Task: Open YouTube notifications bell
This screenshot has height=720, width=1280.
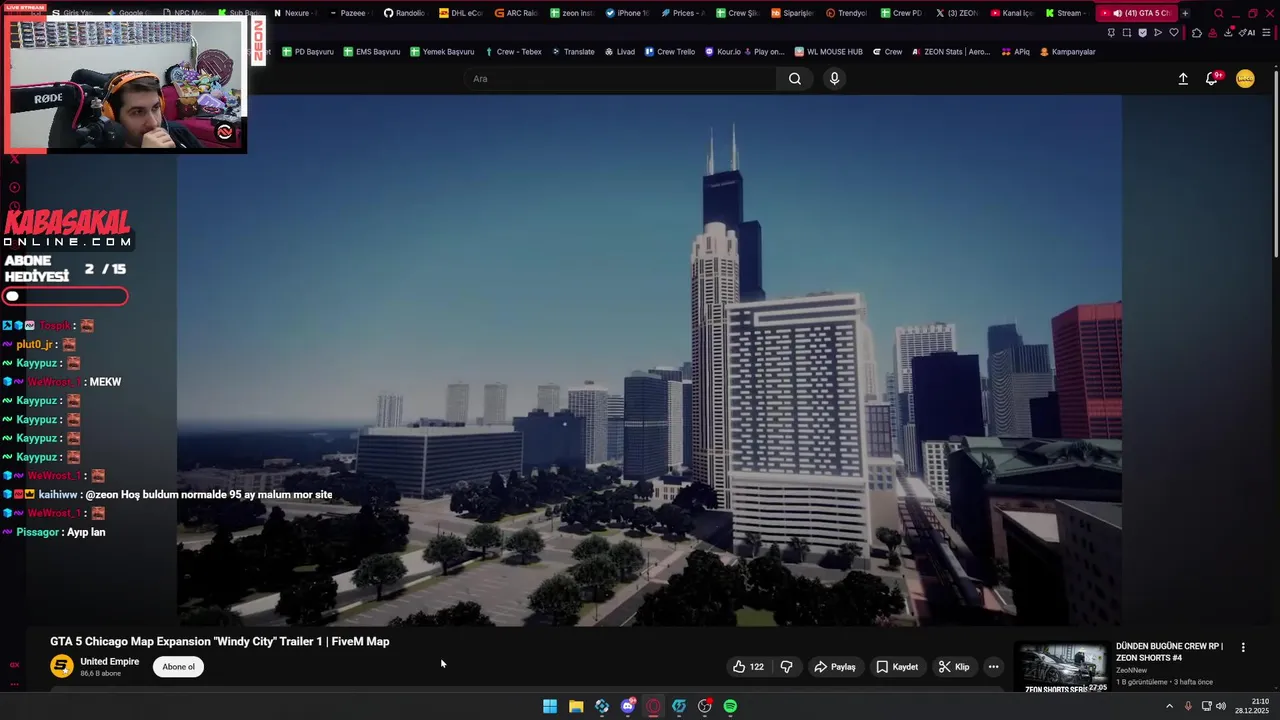Action: (1212, 79)
